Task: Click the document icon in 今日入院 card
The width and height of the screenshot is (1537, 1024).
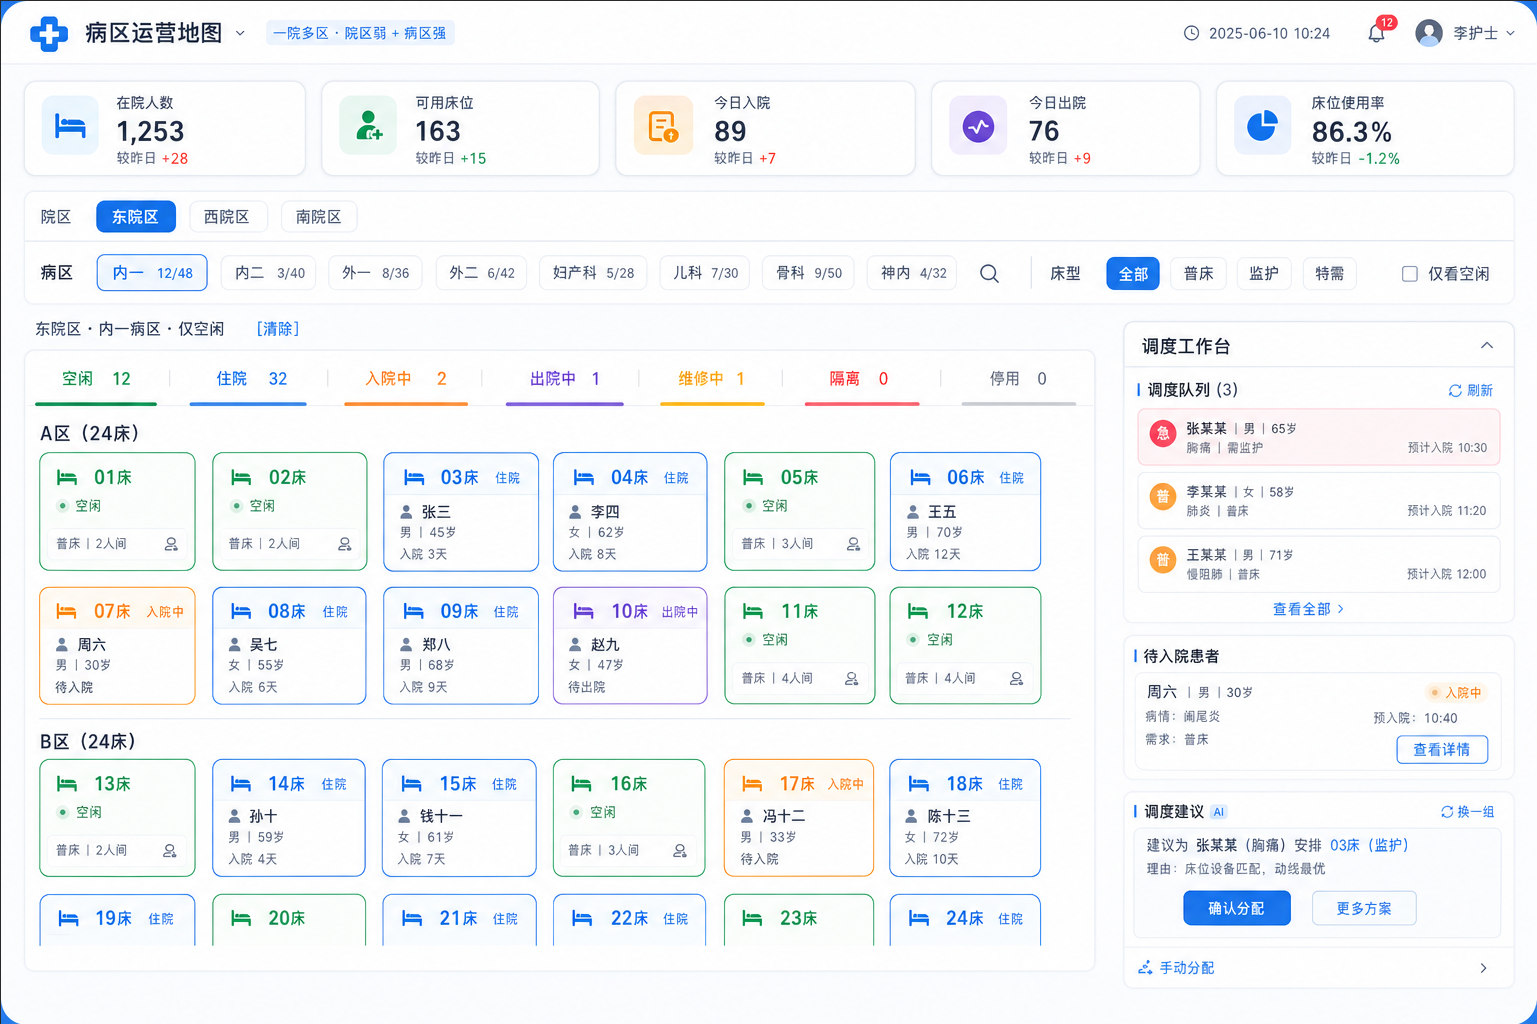Action: 663,126
